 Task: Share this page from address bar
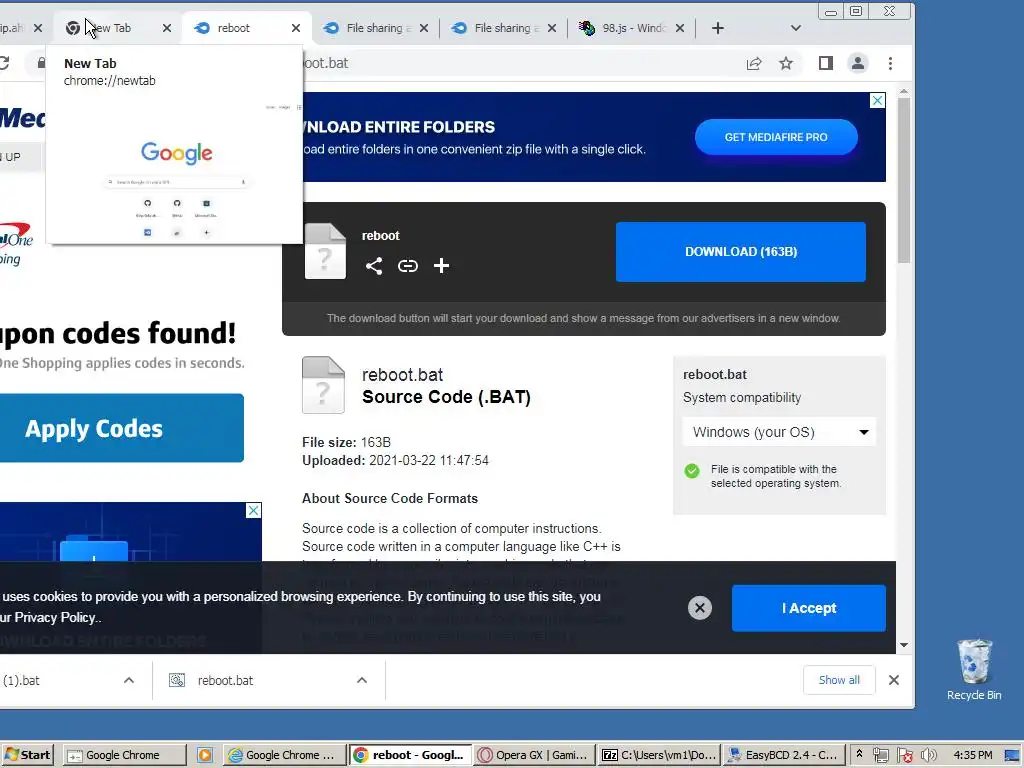click(754, 63)
